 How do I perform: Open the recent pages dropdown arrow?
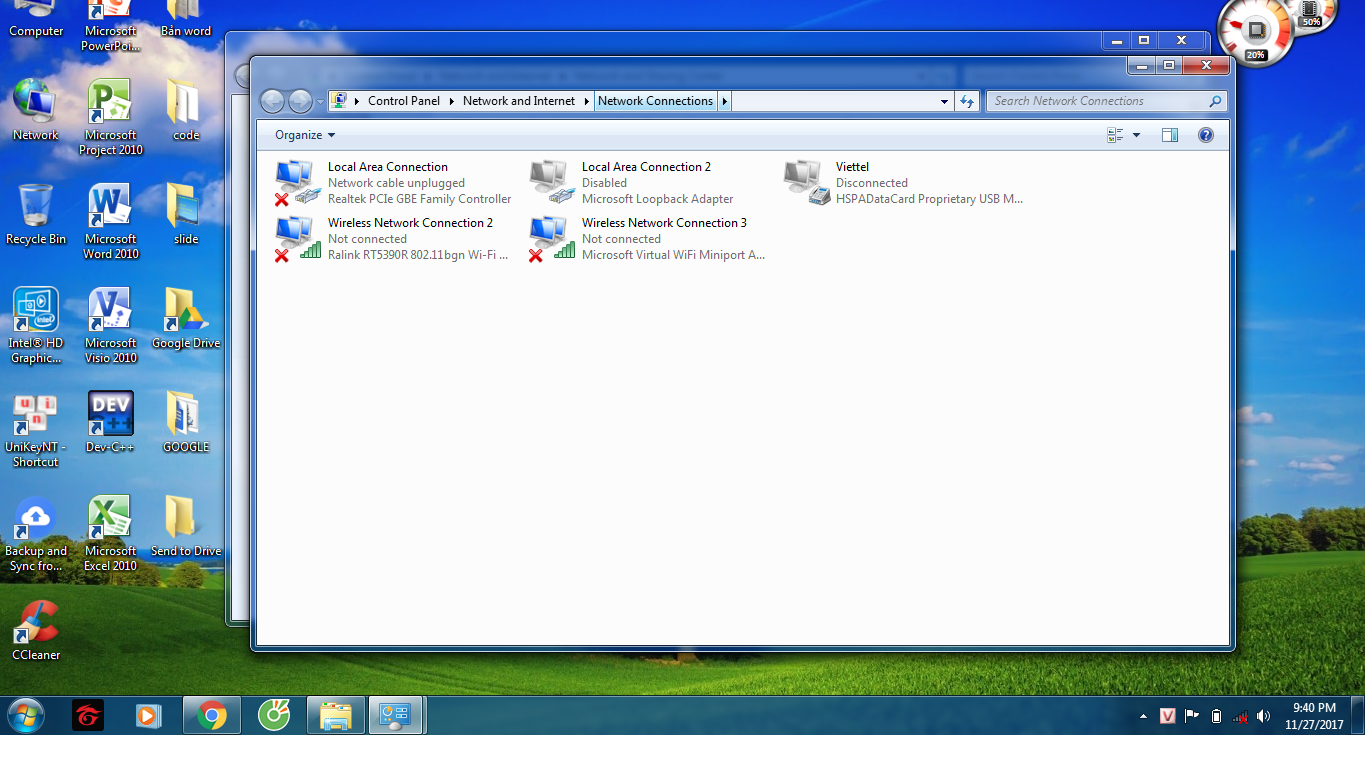[320, 101]
